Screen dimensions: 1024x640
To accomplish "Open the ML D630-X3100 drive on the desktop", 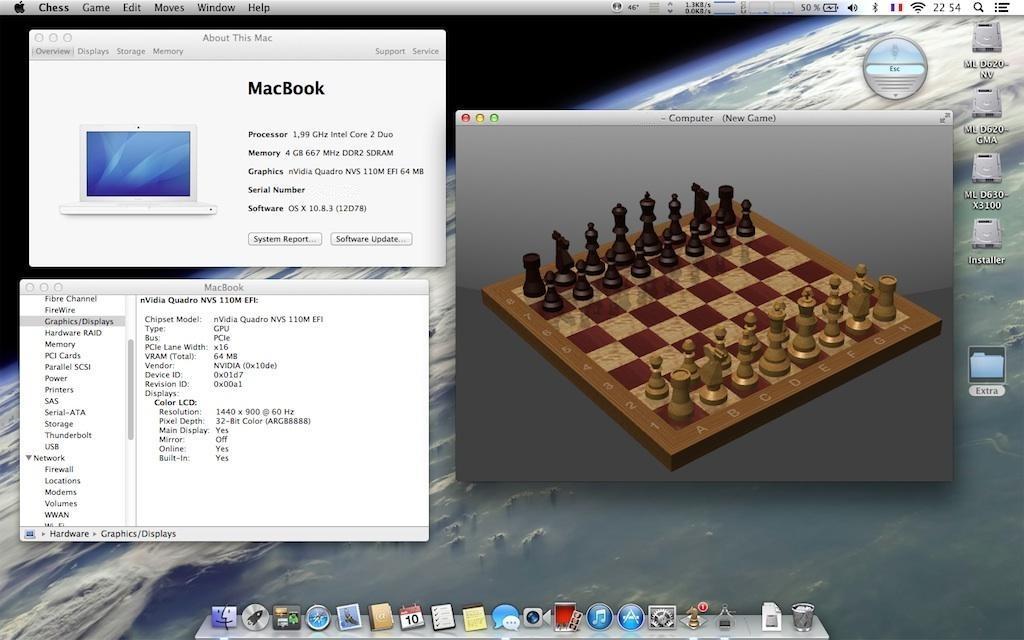I will (986, 181).
